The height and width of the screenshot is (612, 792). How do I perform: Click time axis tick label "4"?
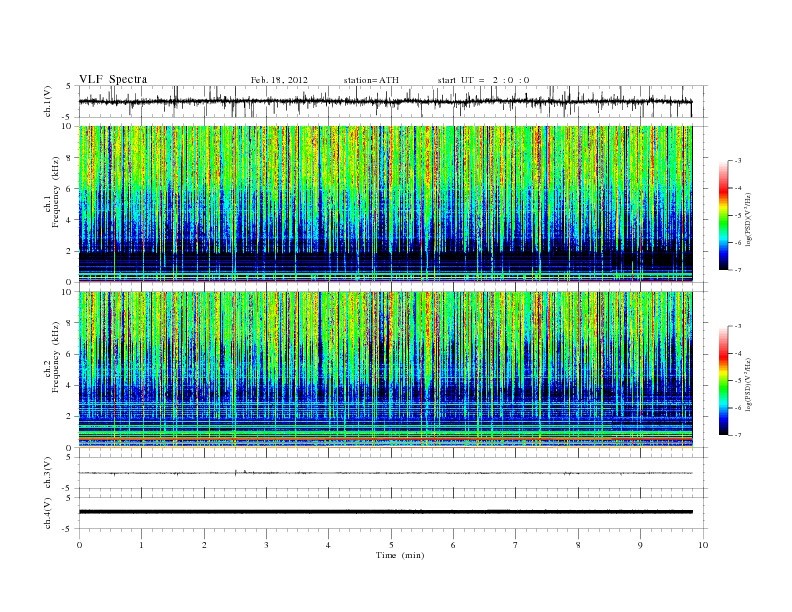click(328, 545)
